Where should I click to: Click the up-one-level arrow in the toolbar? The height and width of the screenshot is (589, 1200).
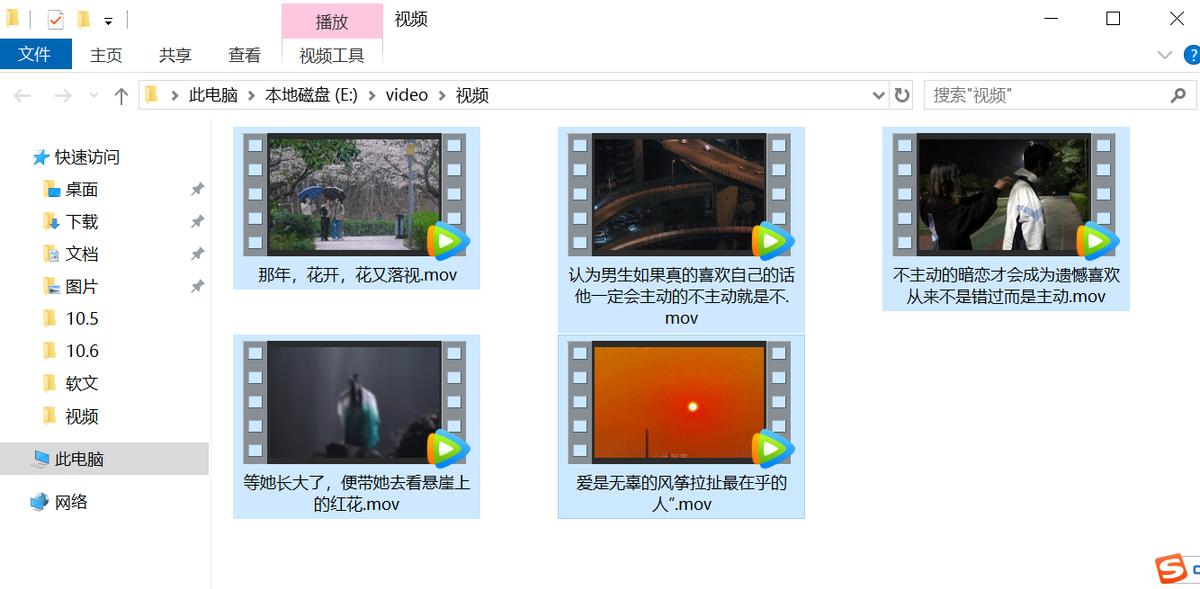[x=120, y=95]
